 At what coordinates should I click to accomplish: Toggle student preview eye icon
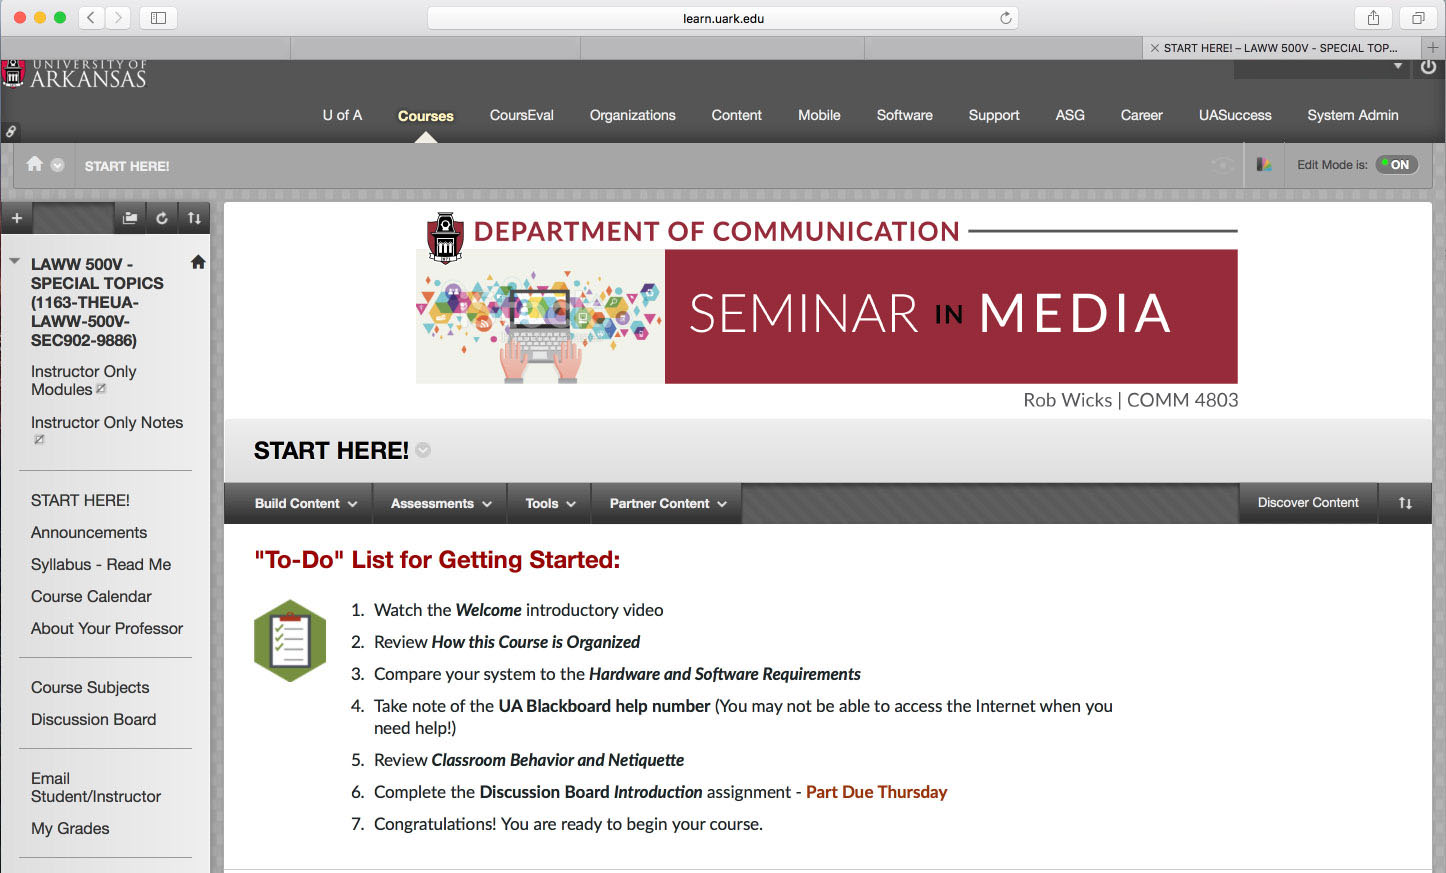[1222, 165]
